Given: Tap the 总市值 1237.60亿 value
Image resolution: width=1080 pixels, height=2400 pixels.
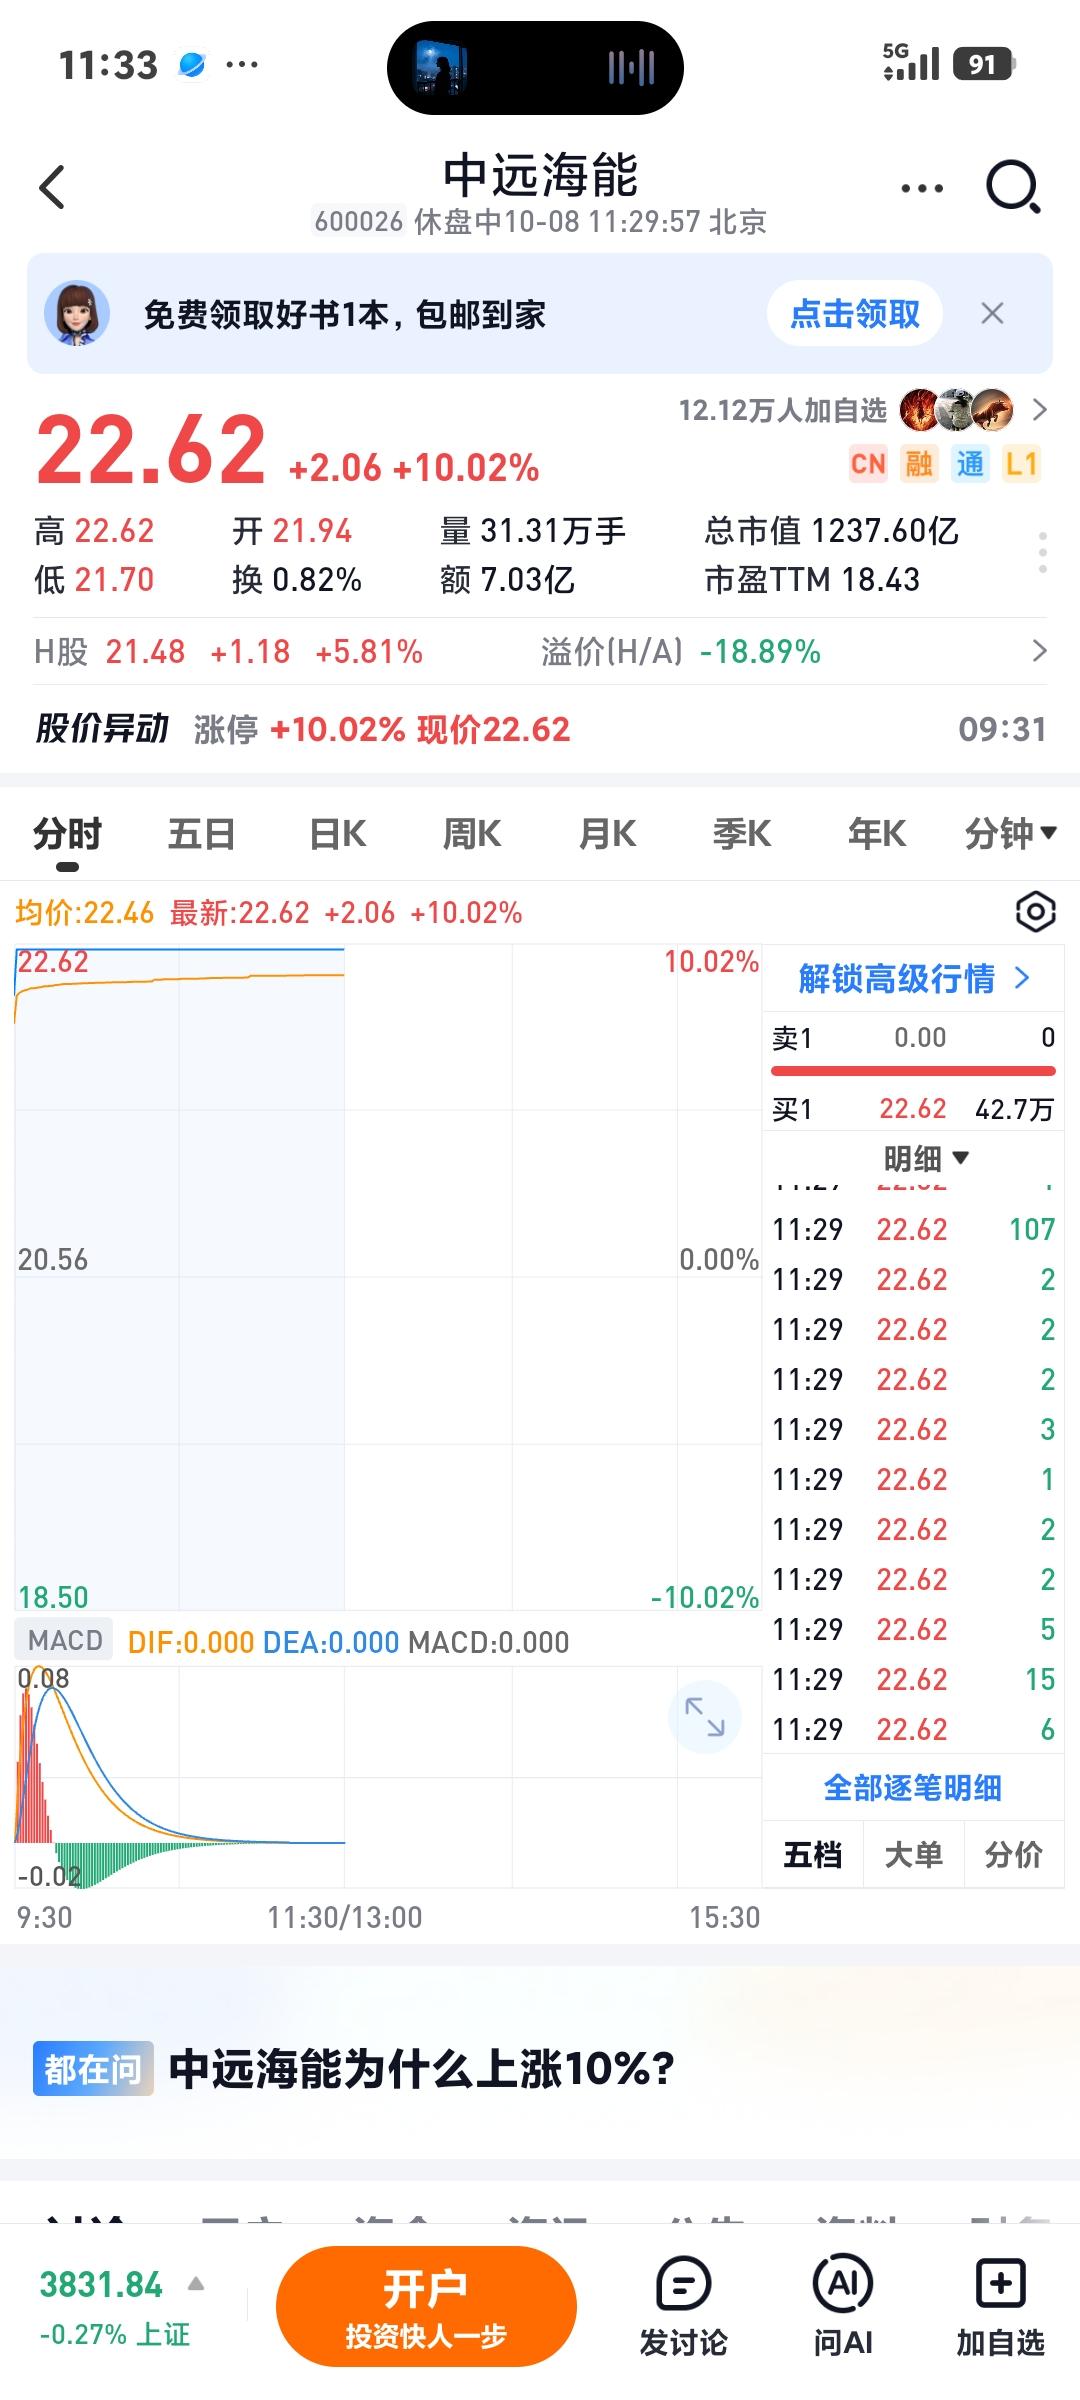Looking at the screenshot, I should coord(831,531).
